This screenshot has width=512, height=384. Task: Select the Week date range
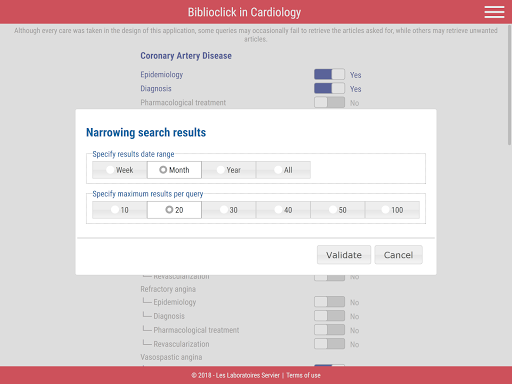[x=120, y=170]
